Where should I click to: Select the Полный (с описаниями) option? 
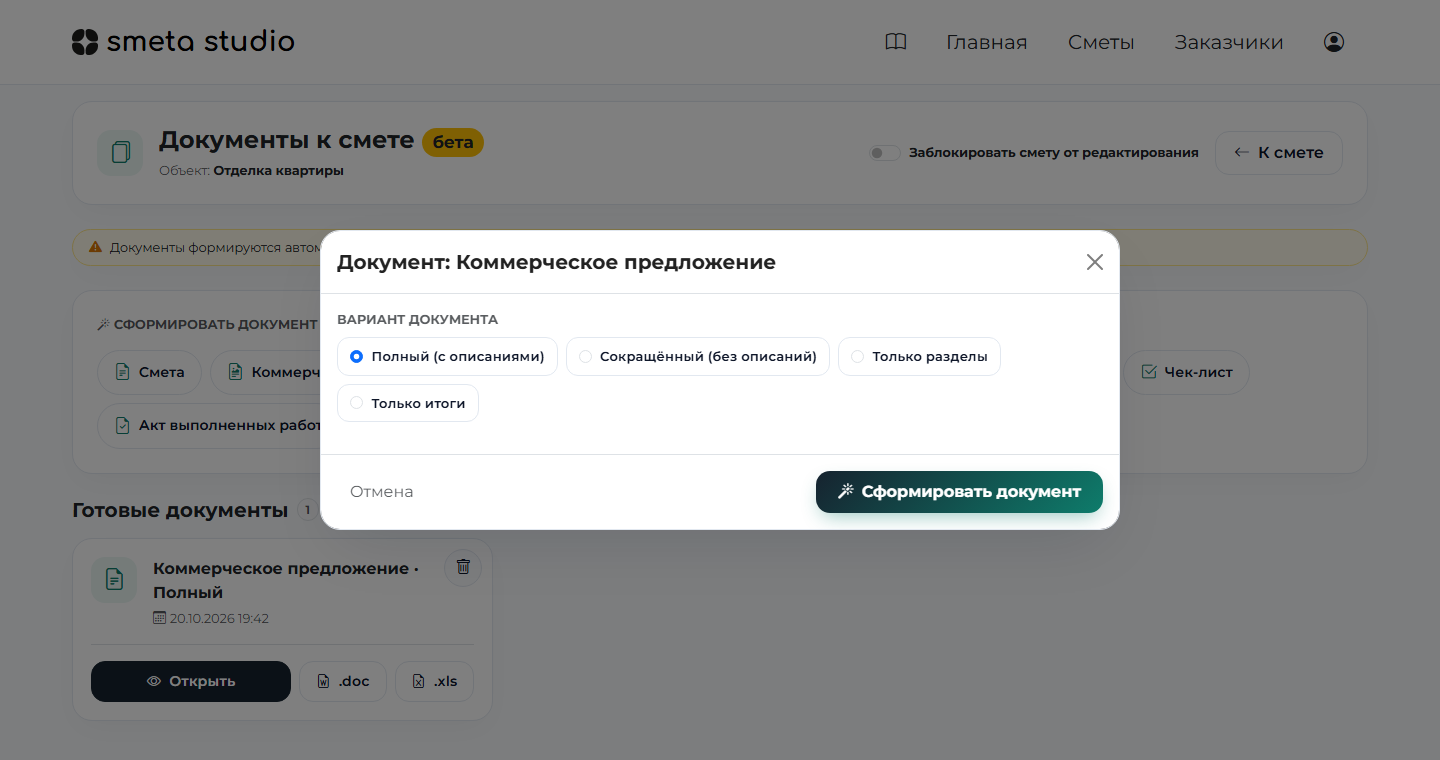click(x=447, y=356)
